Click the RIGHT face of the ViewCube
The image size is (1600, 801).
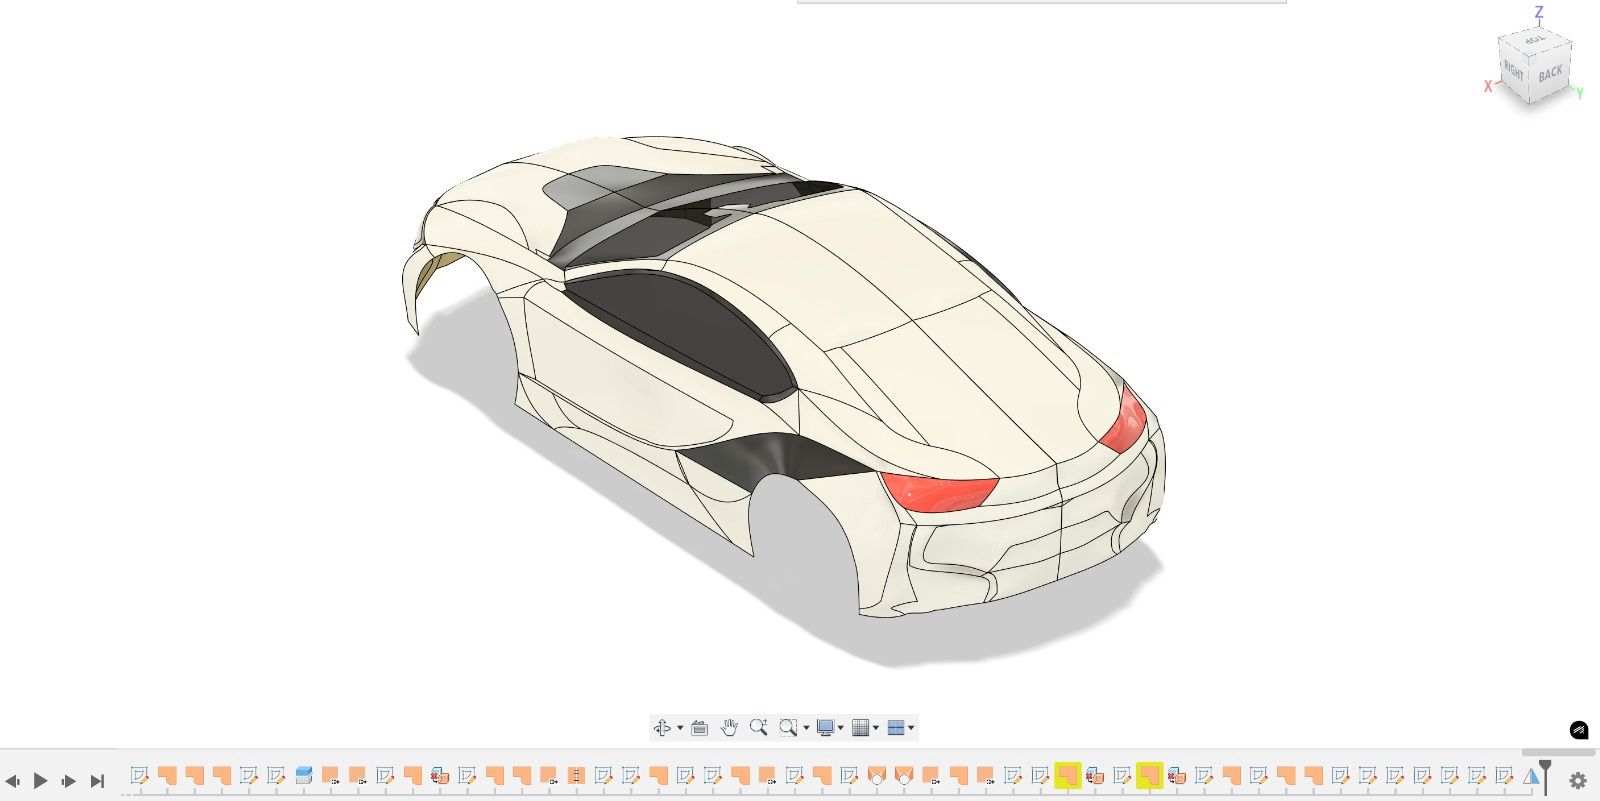pyautogui.click(x=1514, y=73)
